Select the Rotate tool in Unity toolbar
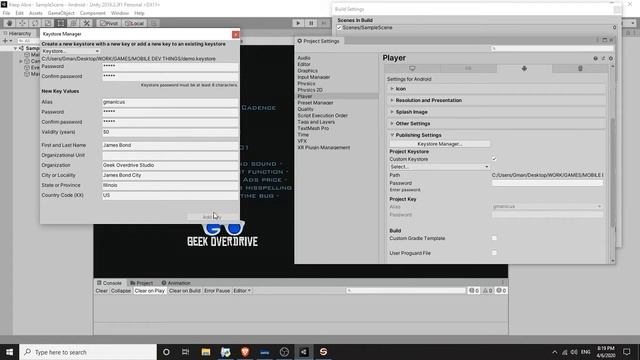640x360 pixels. (35, 23)
